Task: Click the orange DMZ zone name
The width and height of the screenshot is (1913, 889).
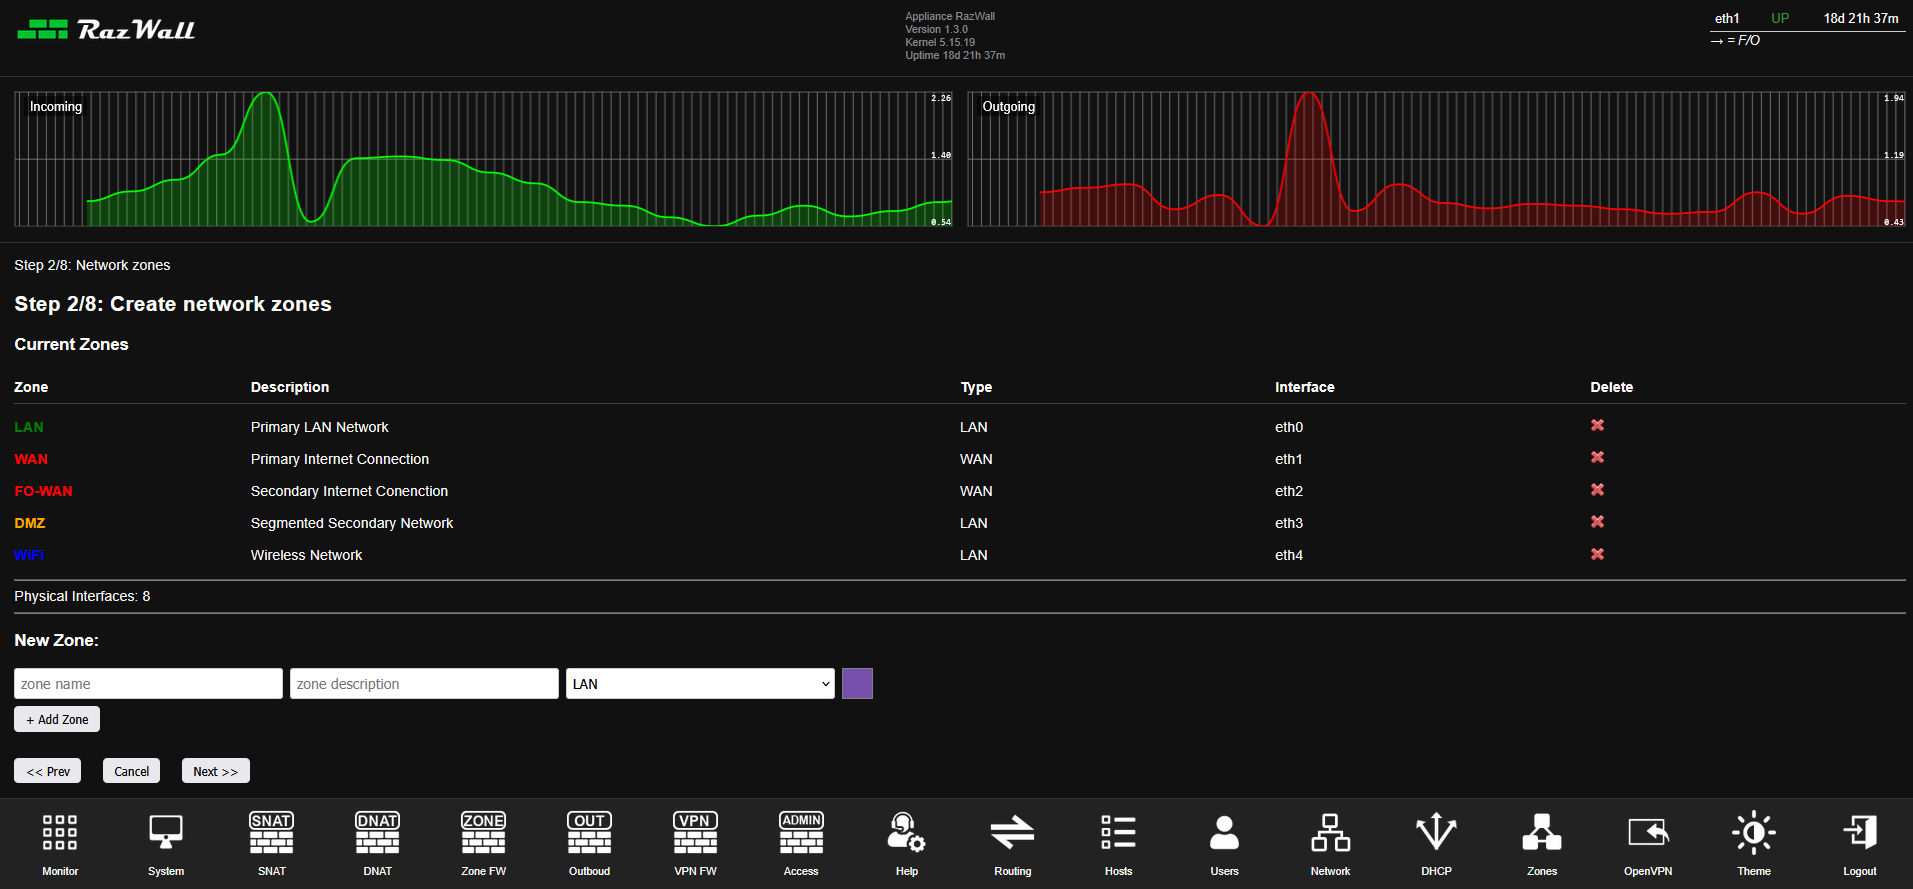Action: point(30,523)
